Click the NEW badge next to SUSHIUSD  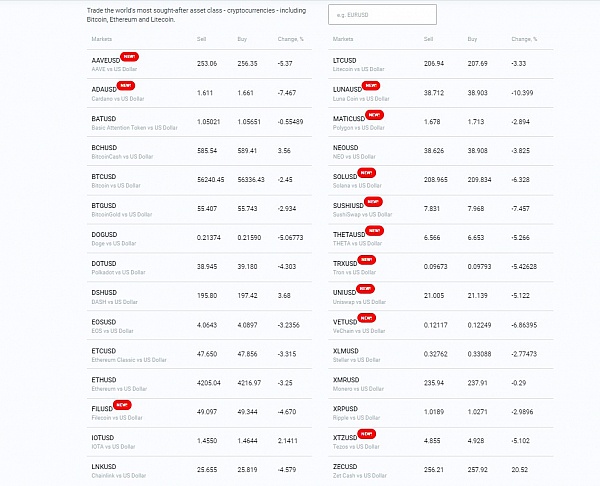(374, 202)
